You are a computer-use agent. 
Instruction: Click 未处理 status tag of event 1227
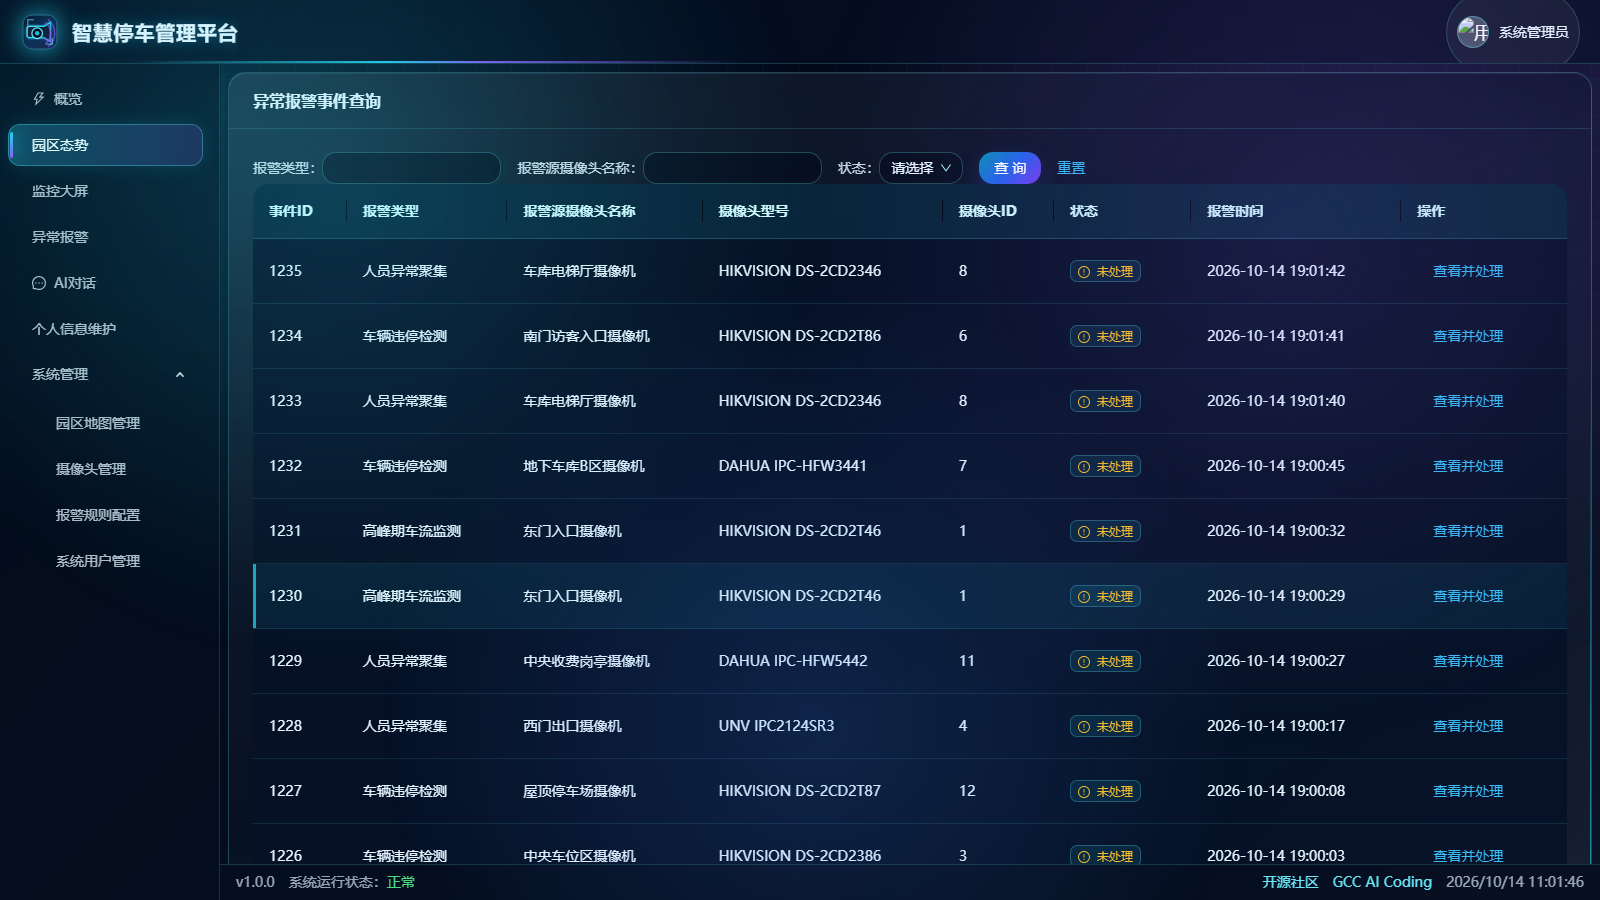point(1105,791)
